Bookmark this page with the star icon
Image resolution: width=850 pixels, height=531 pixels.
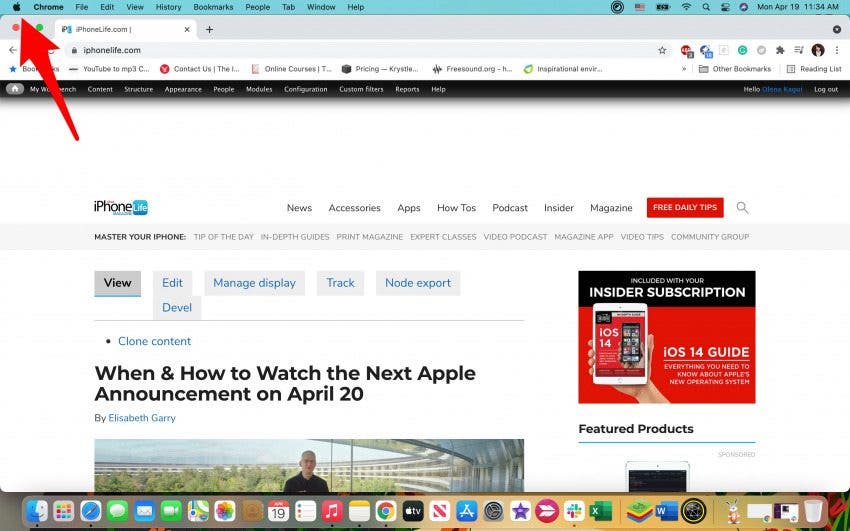[662, 50]
